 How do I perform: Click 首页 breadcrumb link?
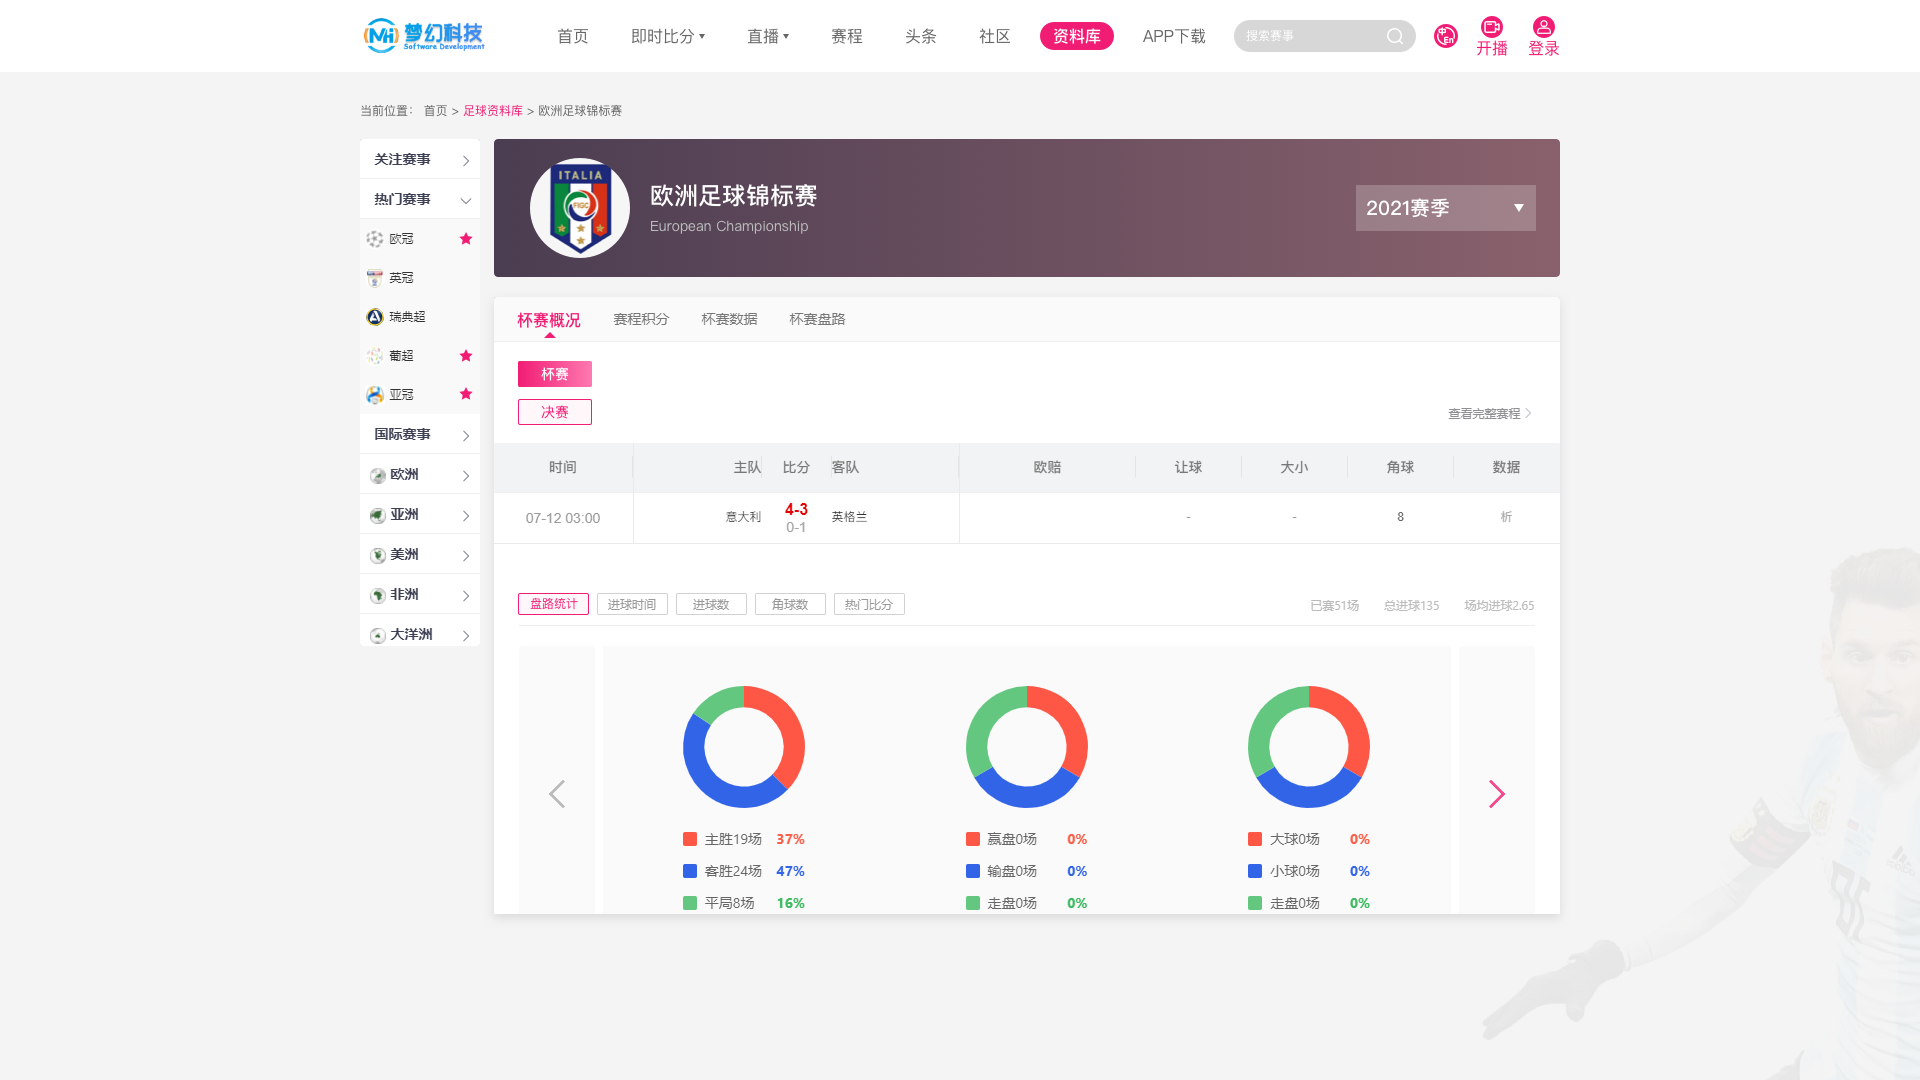coord(436,111)
